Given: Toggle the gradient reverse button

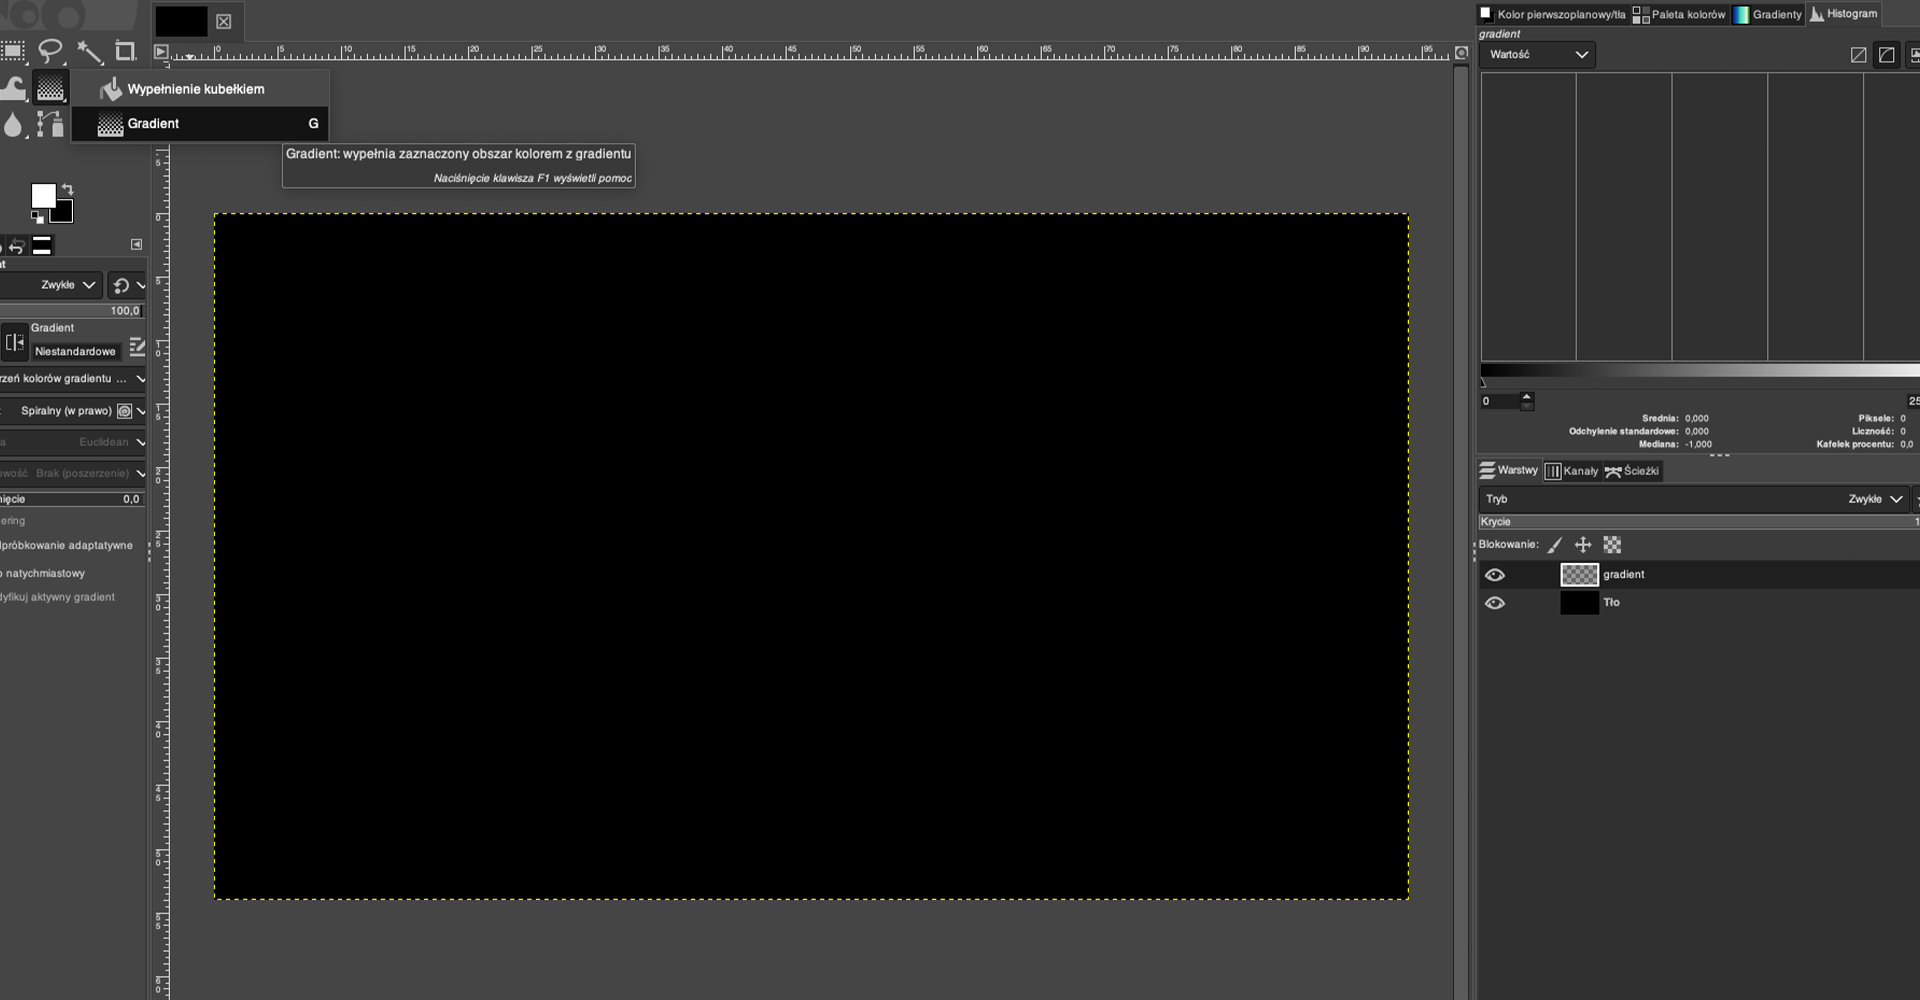Looking at the screenshot, I should (14, 343).
